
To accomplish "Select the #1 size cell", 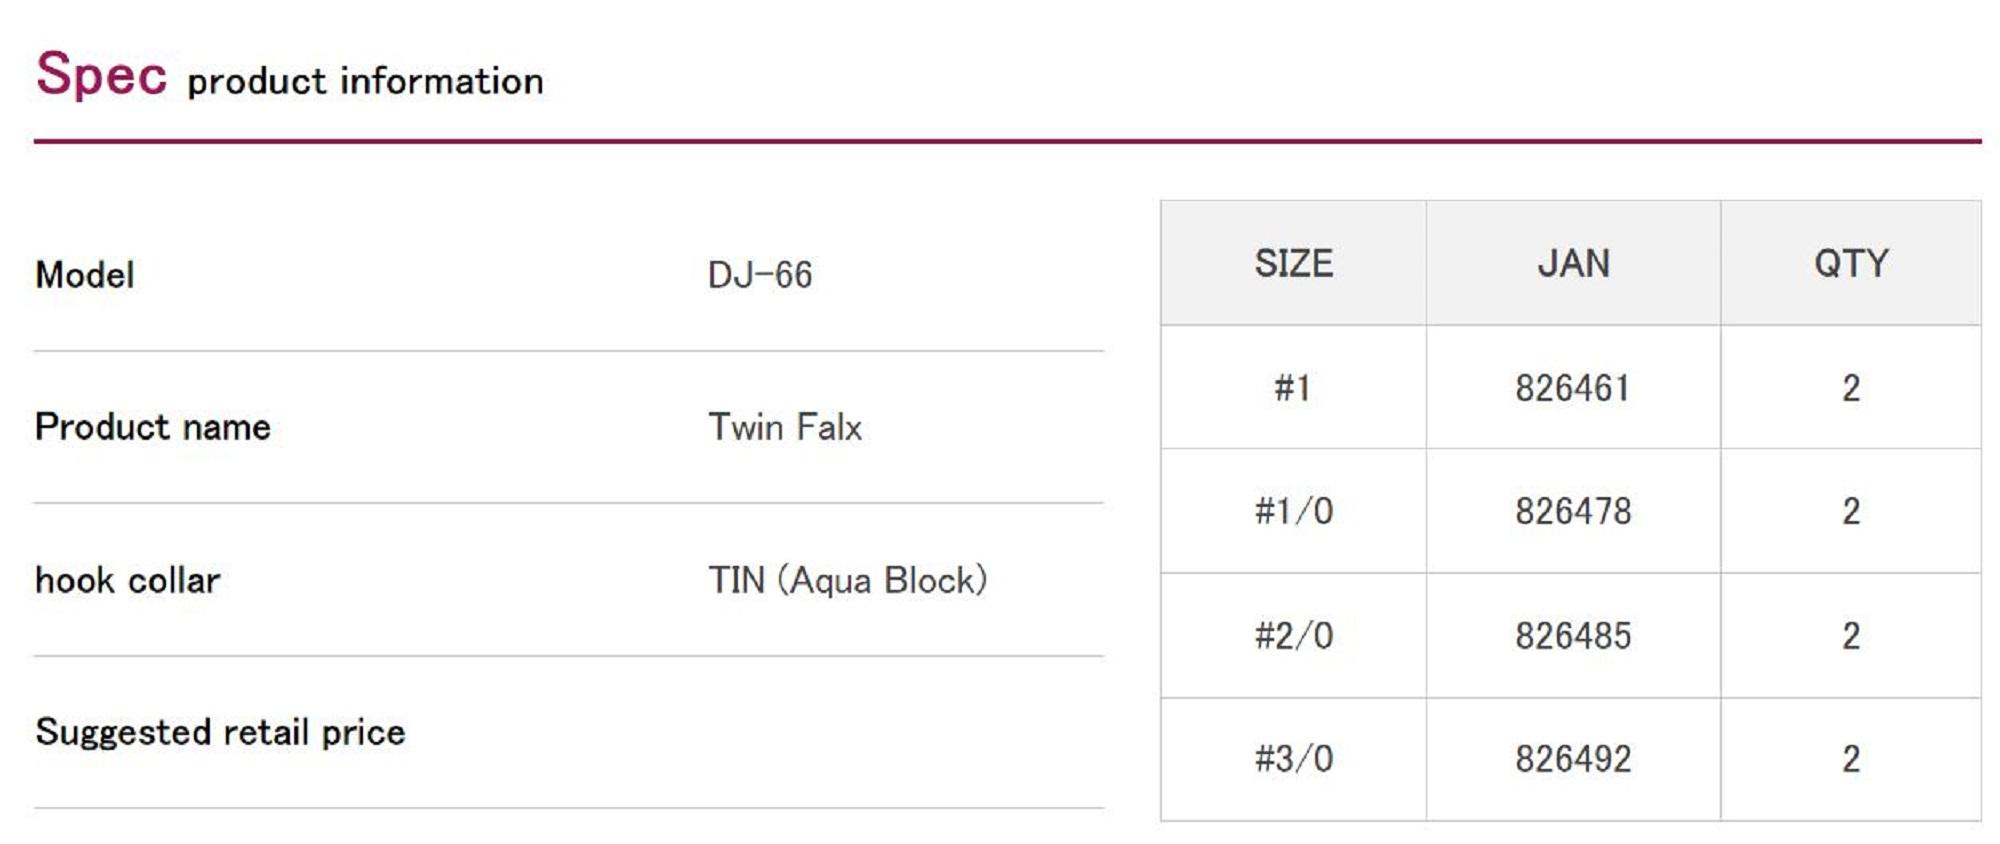I will 1293,388.
